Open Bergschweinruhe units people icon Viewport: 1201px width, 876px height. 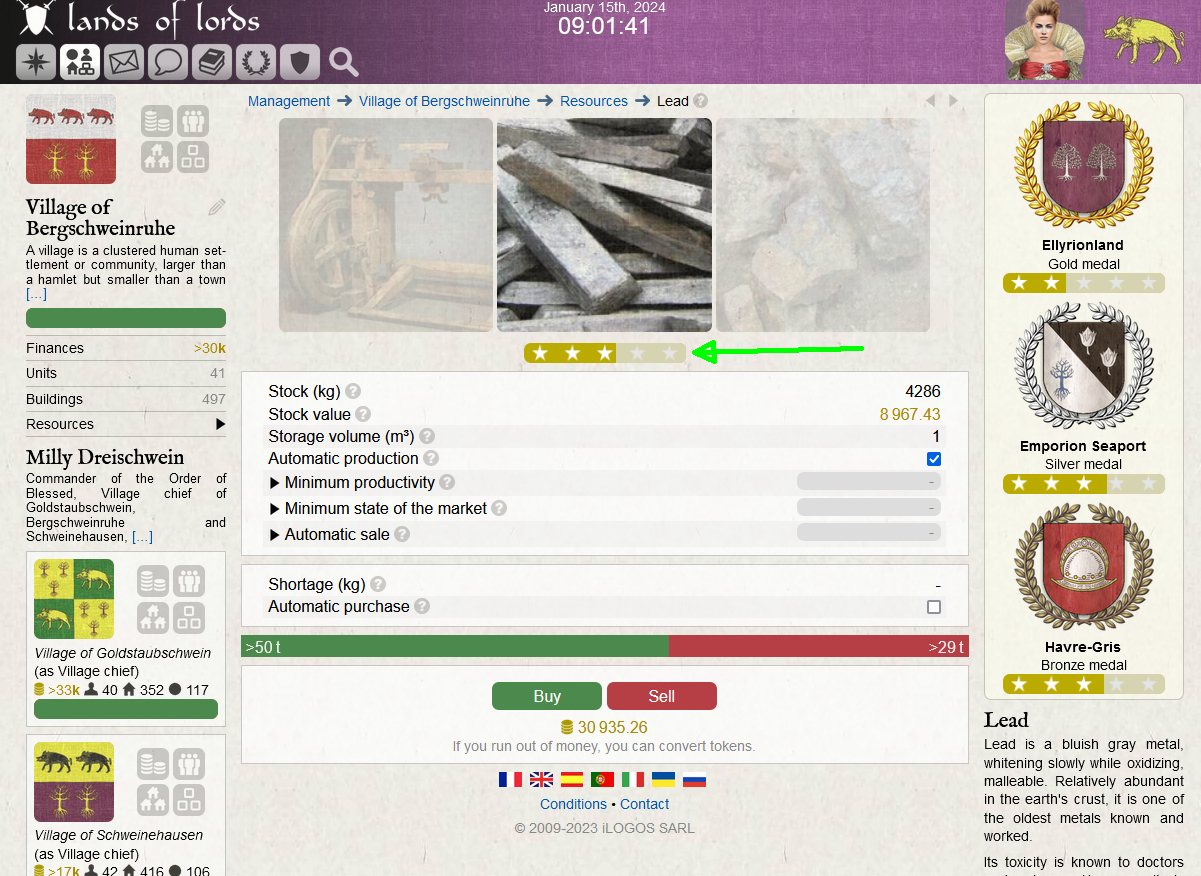(193, 121)
